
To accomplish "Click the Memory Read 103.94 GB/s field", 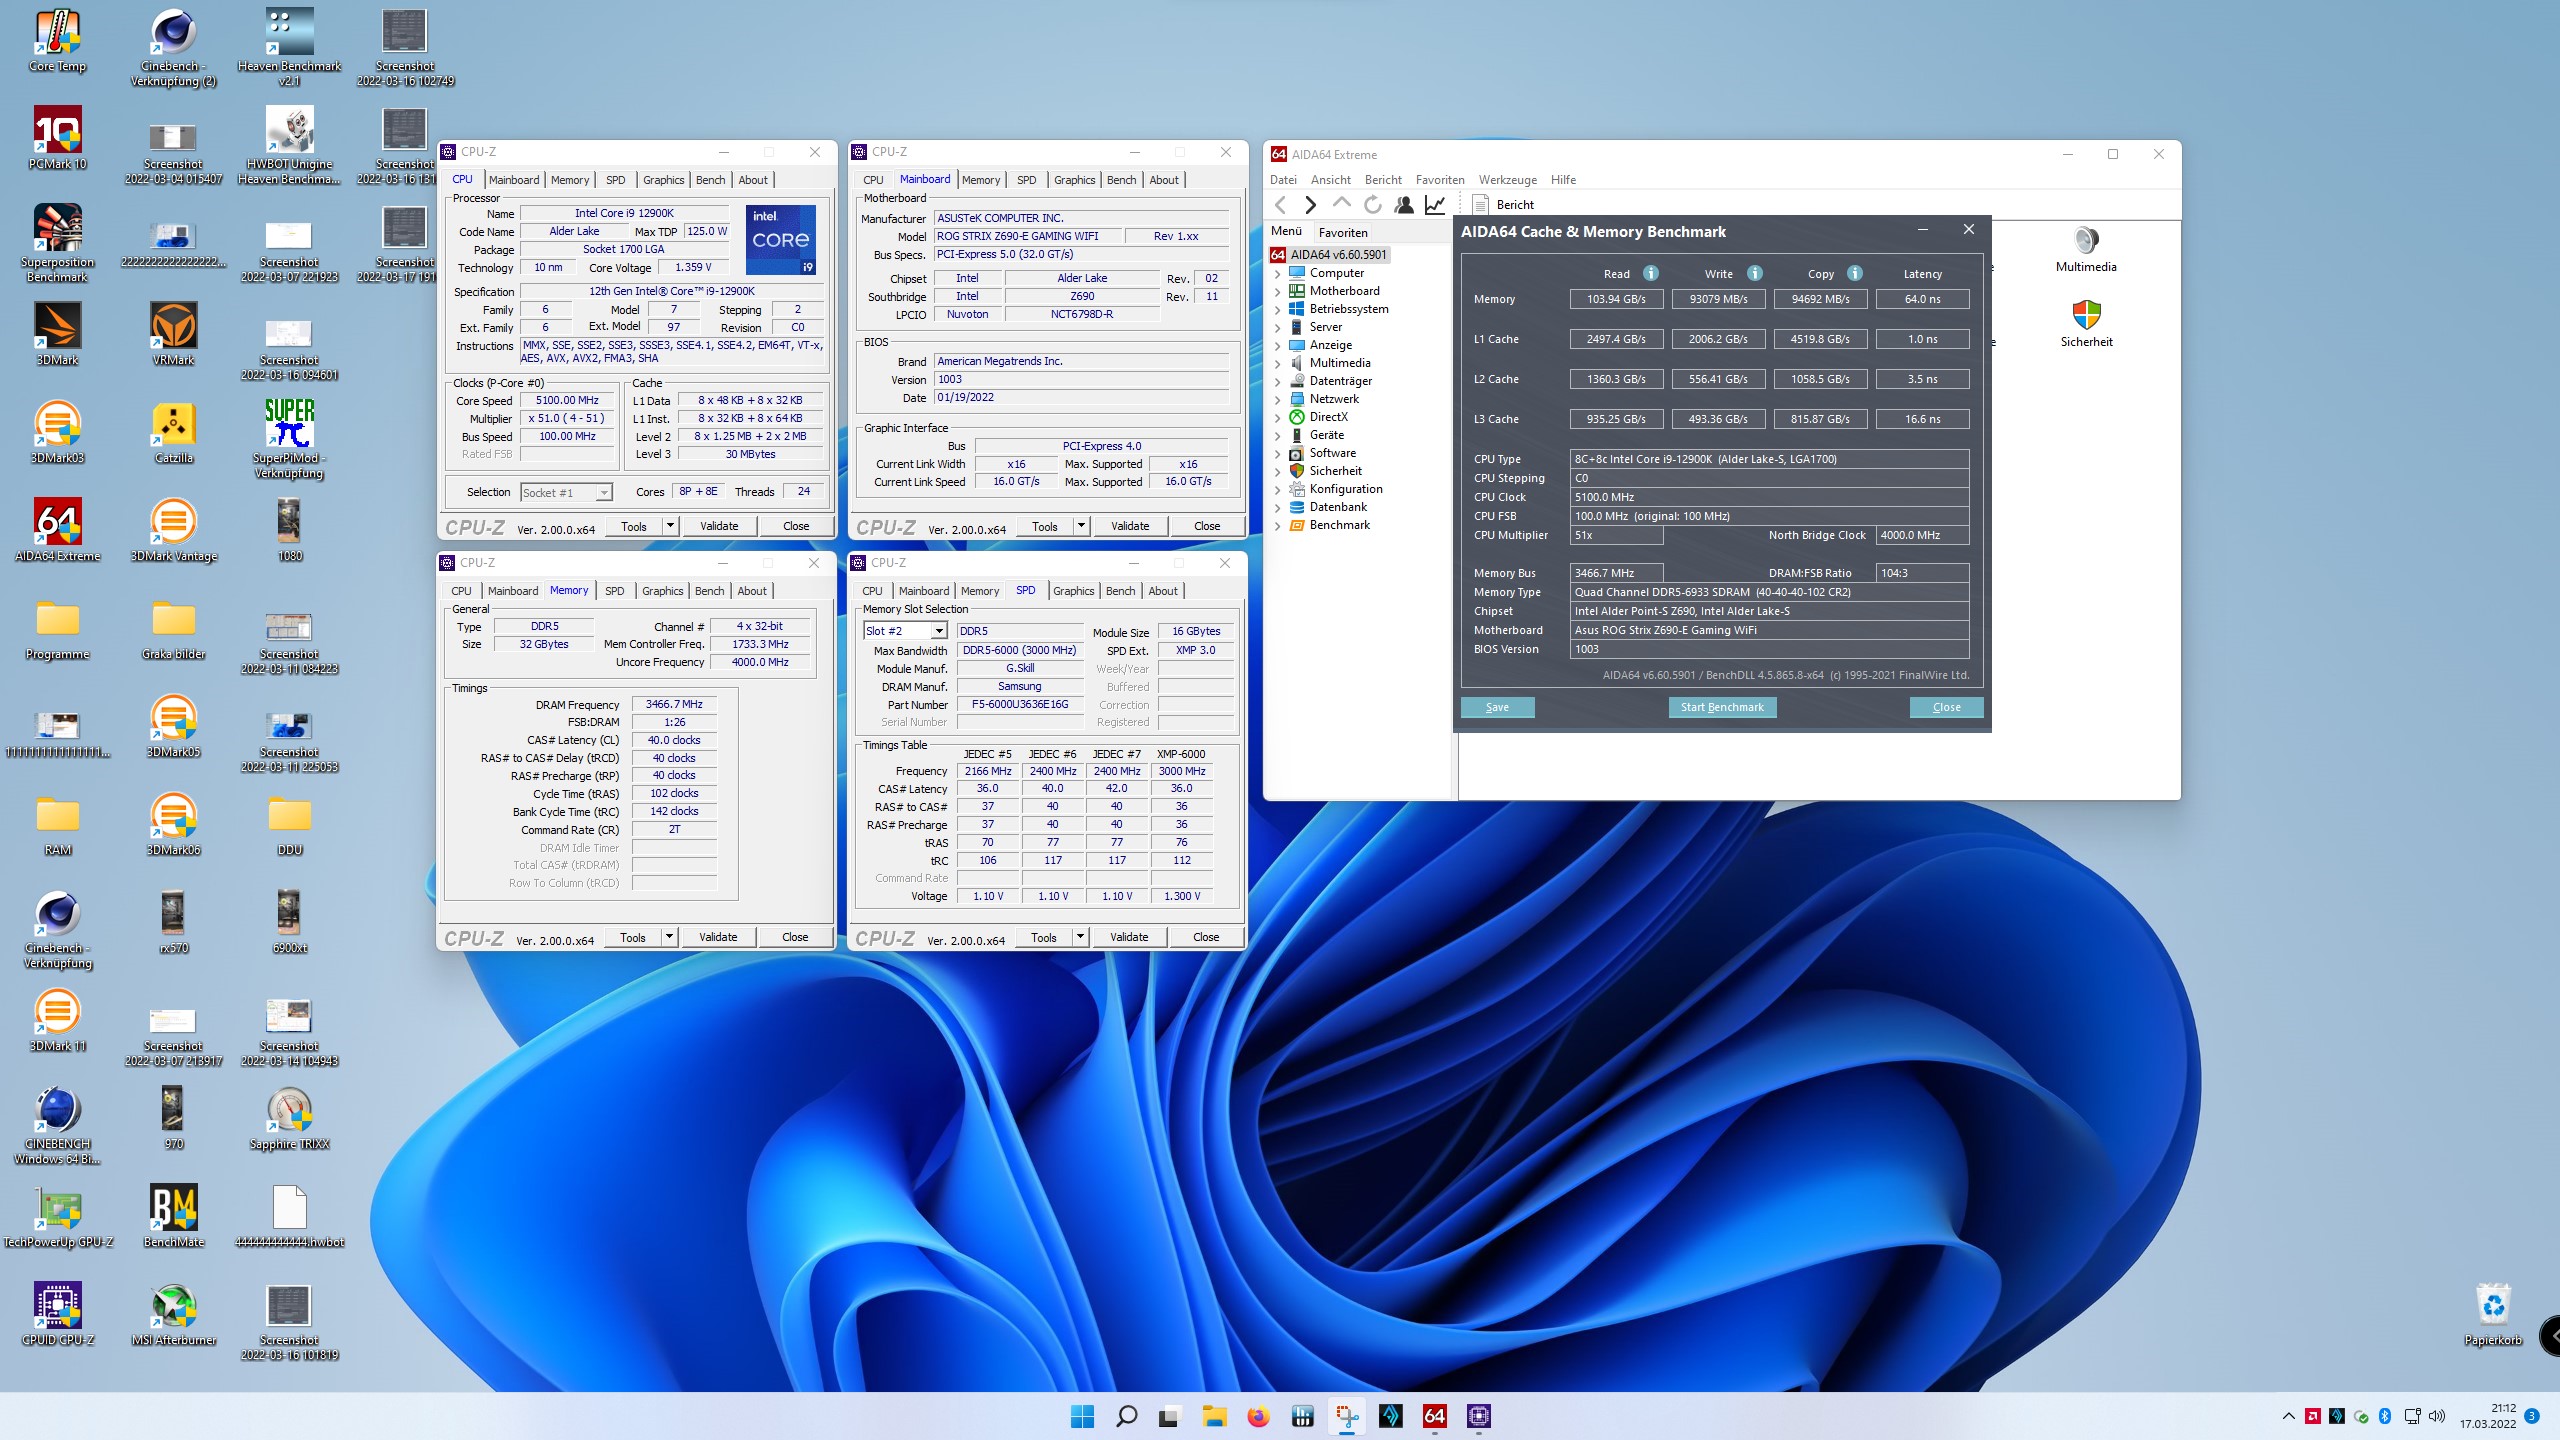I will point(1616,299).
